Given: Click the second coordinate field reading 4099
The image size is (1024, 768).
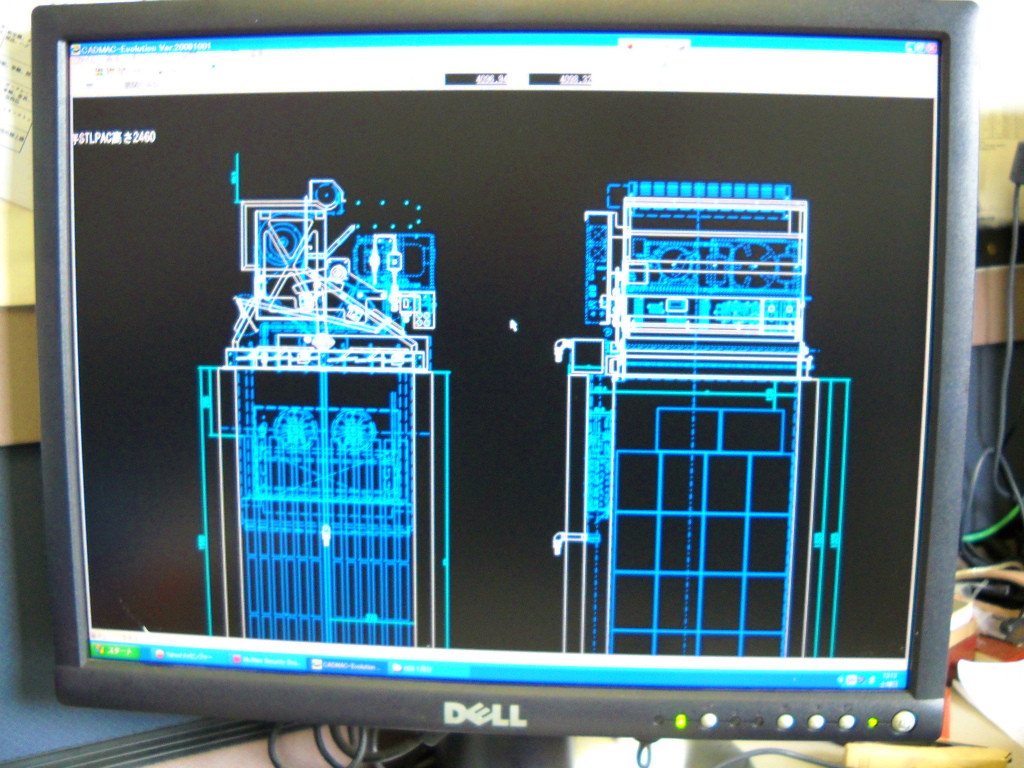Looking at the screenshot, I should pos(560,79).
